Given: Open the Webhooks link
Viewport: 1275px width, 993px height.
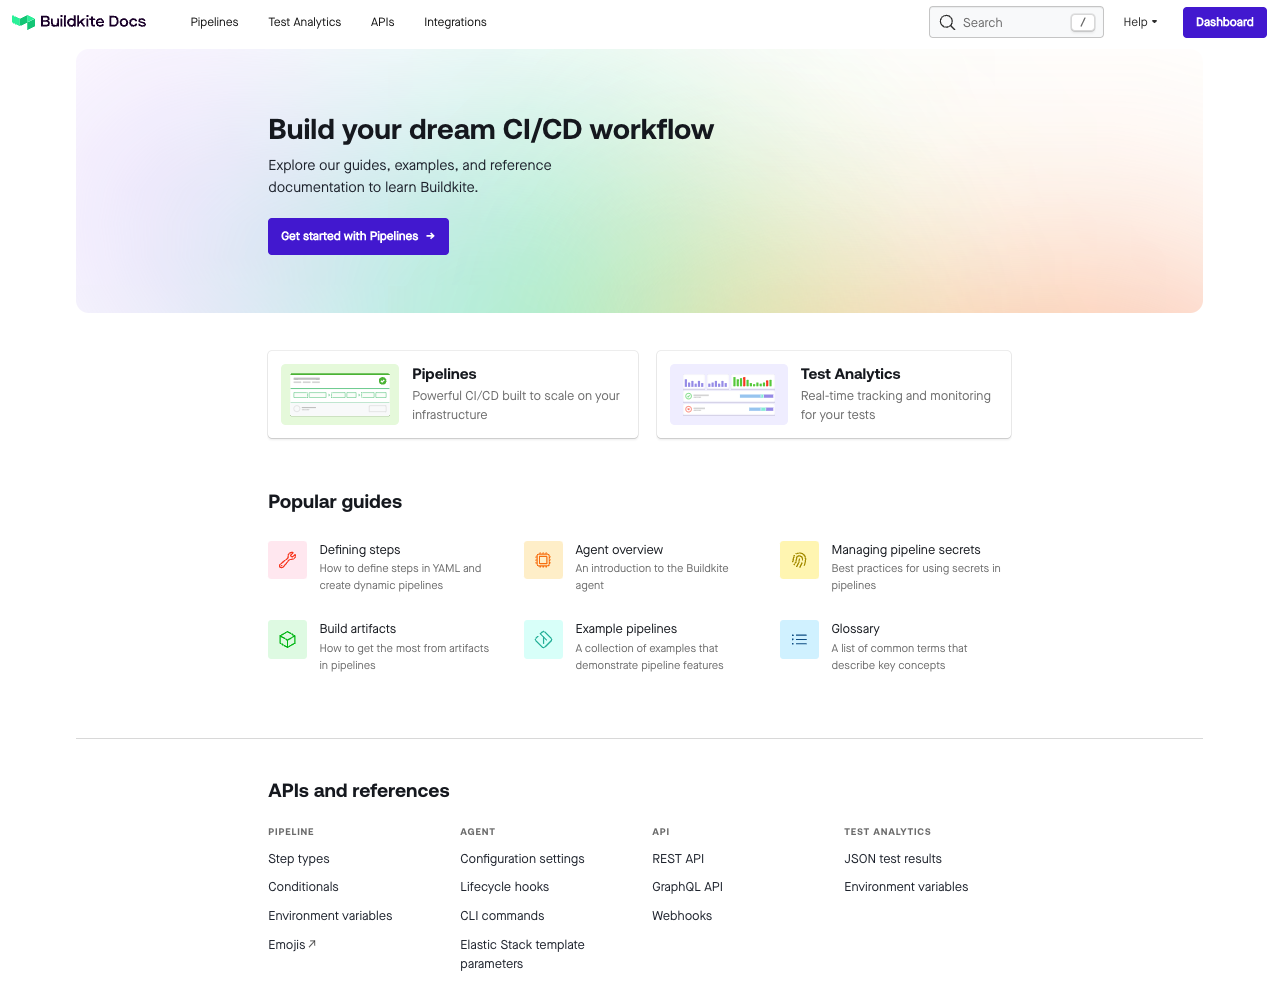Looking at the screenshot, I should 682,916.
